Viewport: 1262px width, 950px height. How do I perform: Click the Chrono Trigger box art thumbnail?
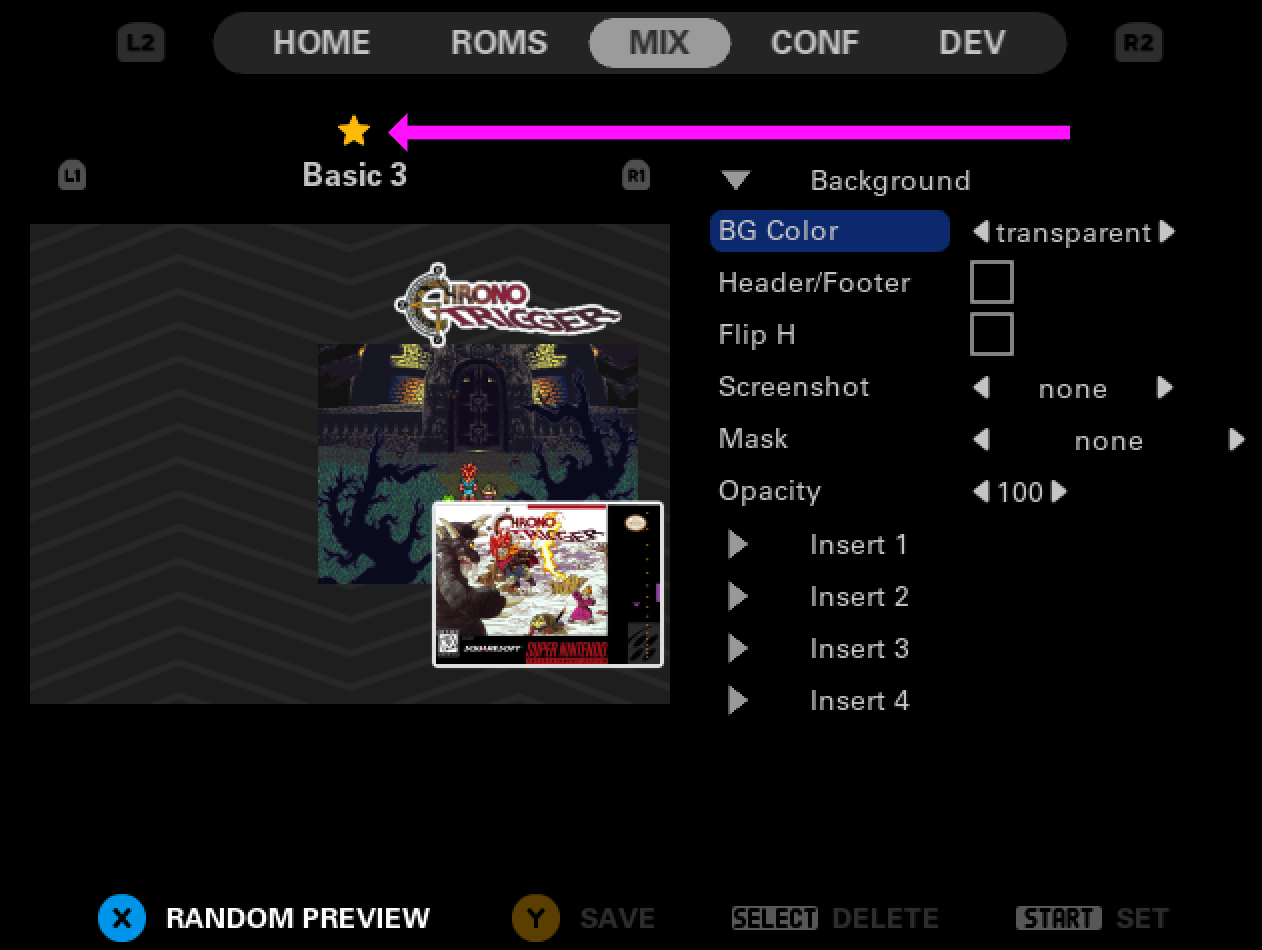(548, 584)
